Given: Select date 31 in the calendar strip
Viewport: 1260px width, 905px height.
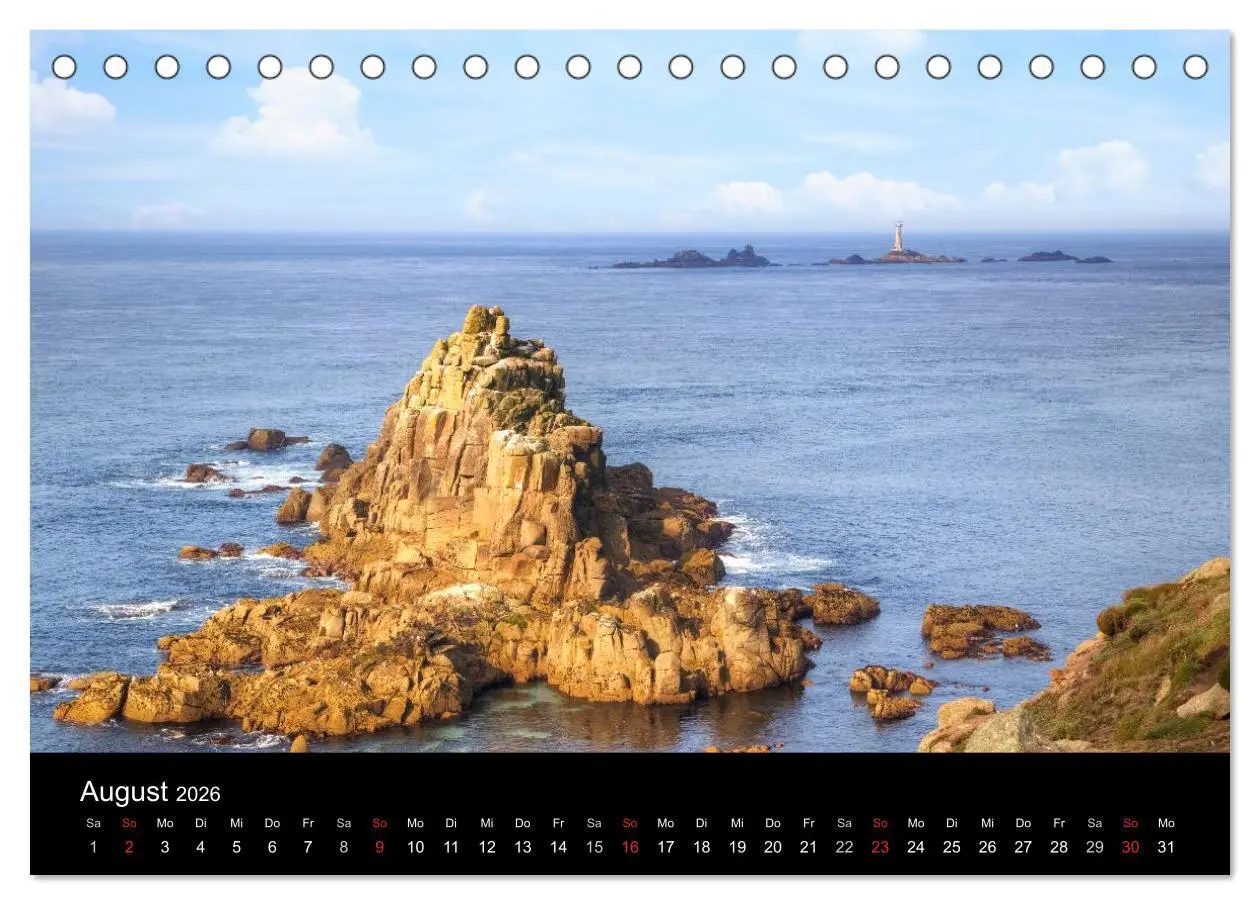Looking at the screenshot, I should [1166, 847].
